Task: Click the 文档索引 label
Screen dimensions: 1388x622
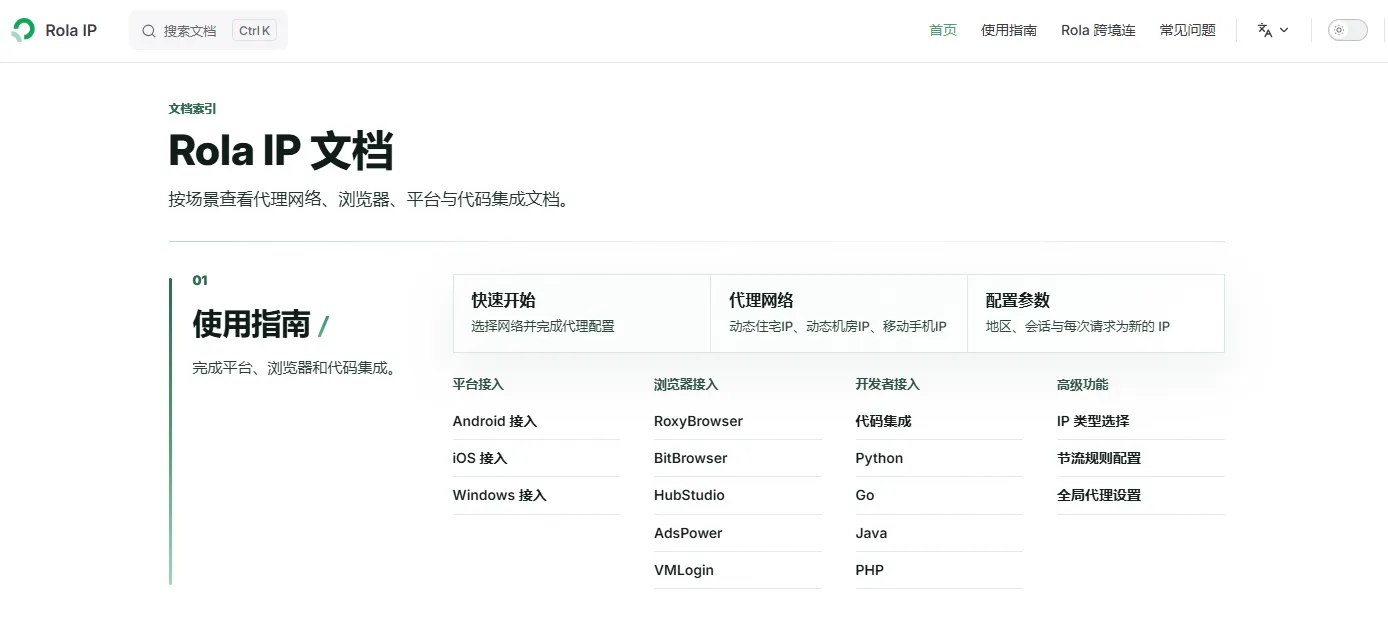Action: 192,109
